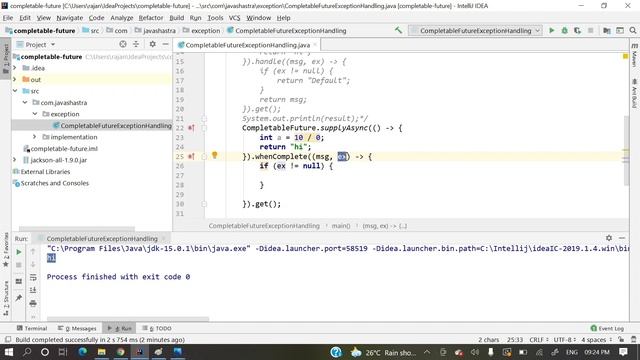Image resolution: width=640 pixels, height=360 pixels.
Task: Change line separator CRLF in status bar
Action: (x=538, y=340)
